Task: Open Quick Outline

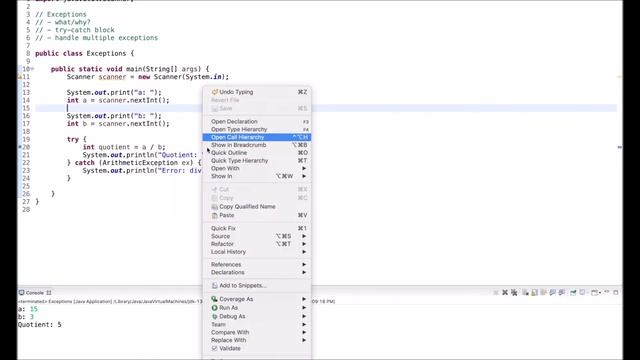Action: pos(257,153)
